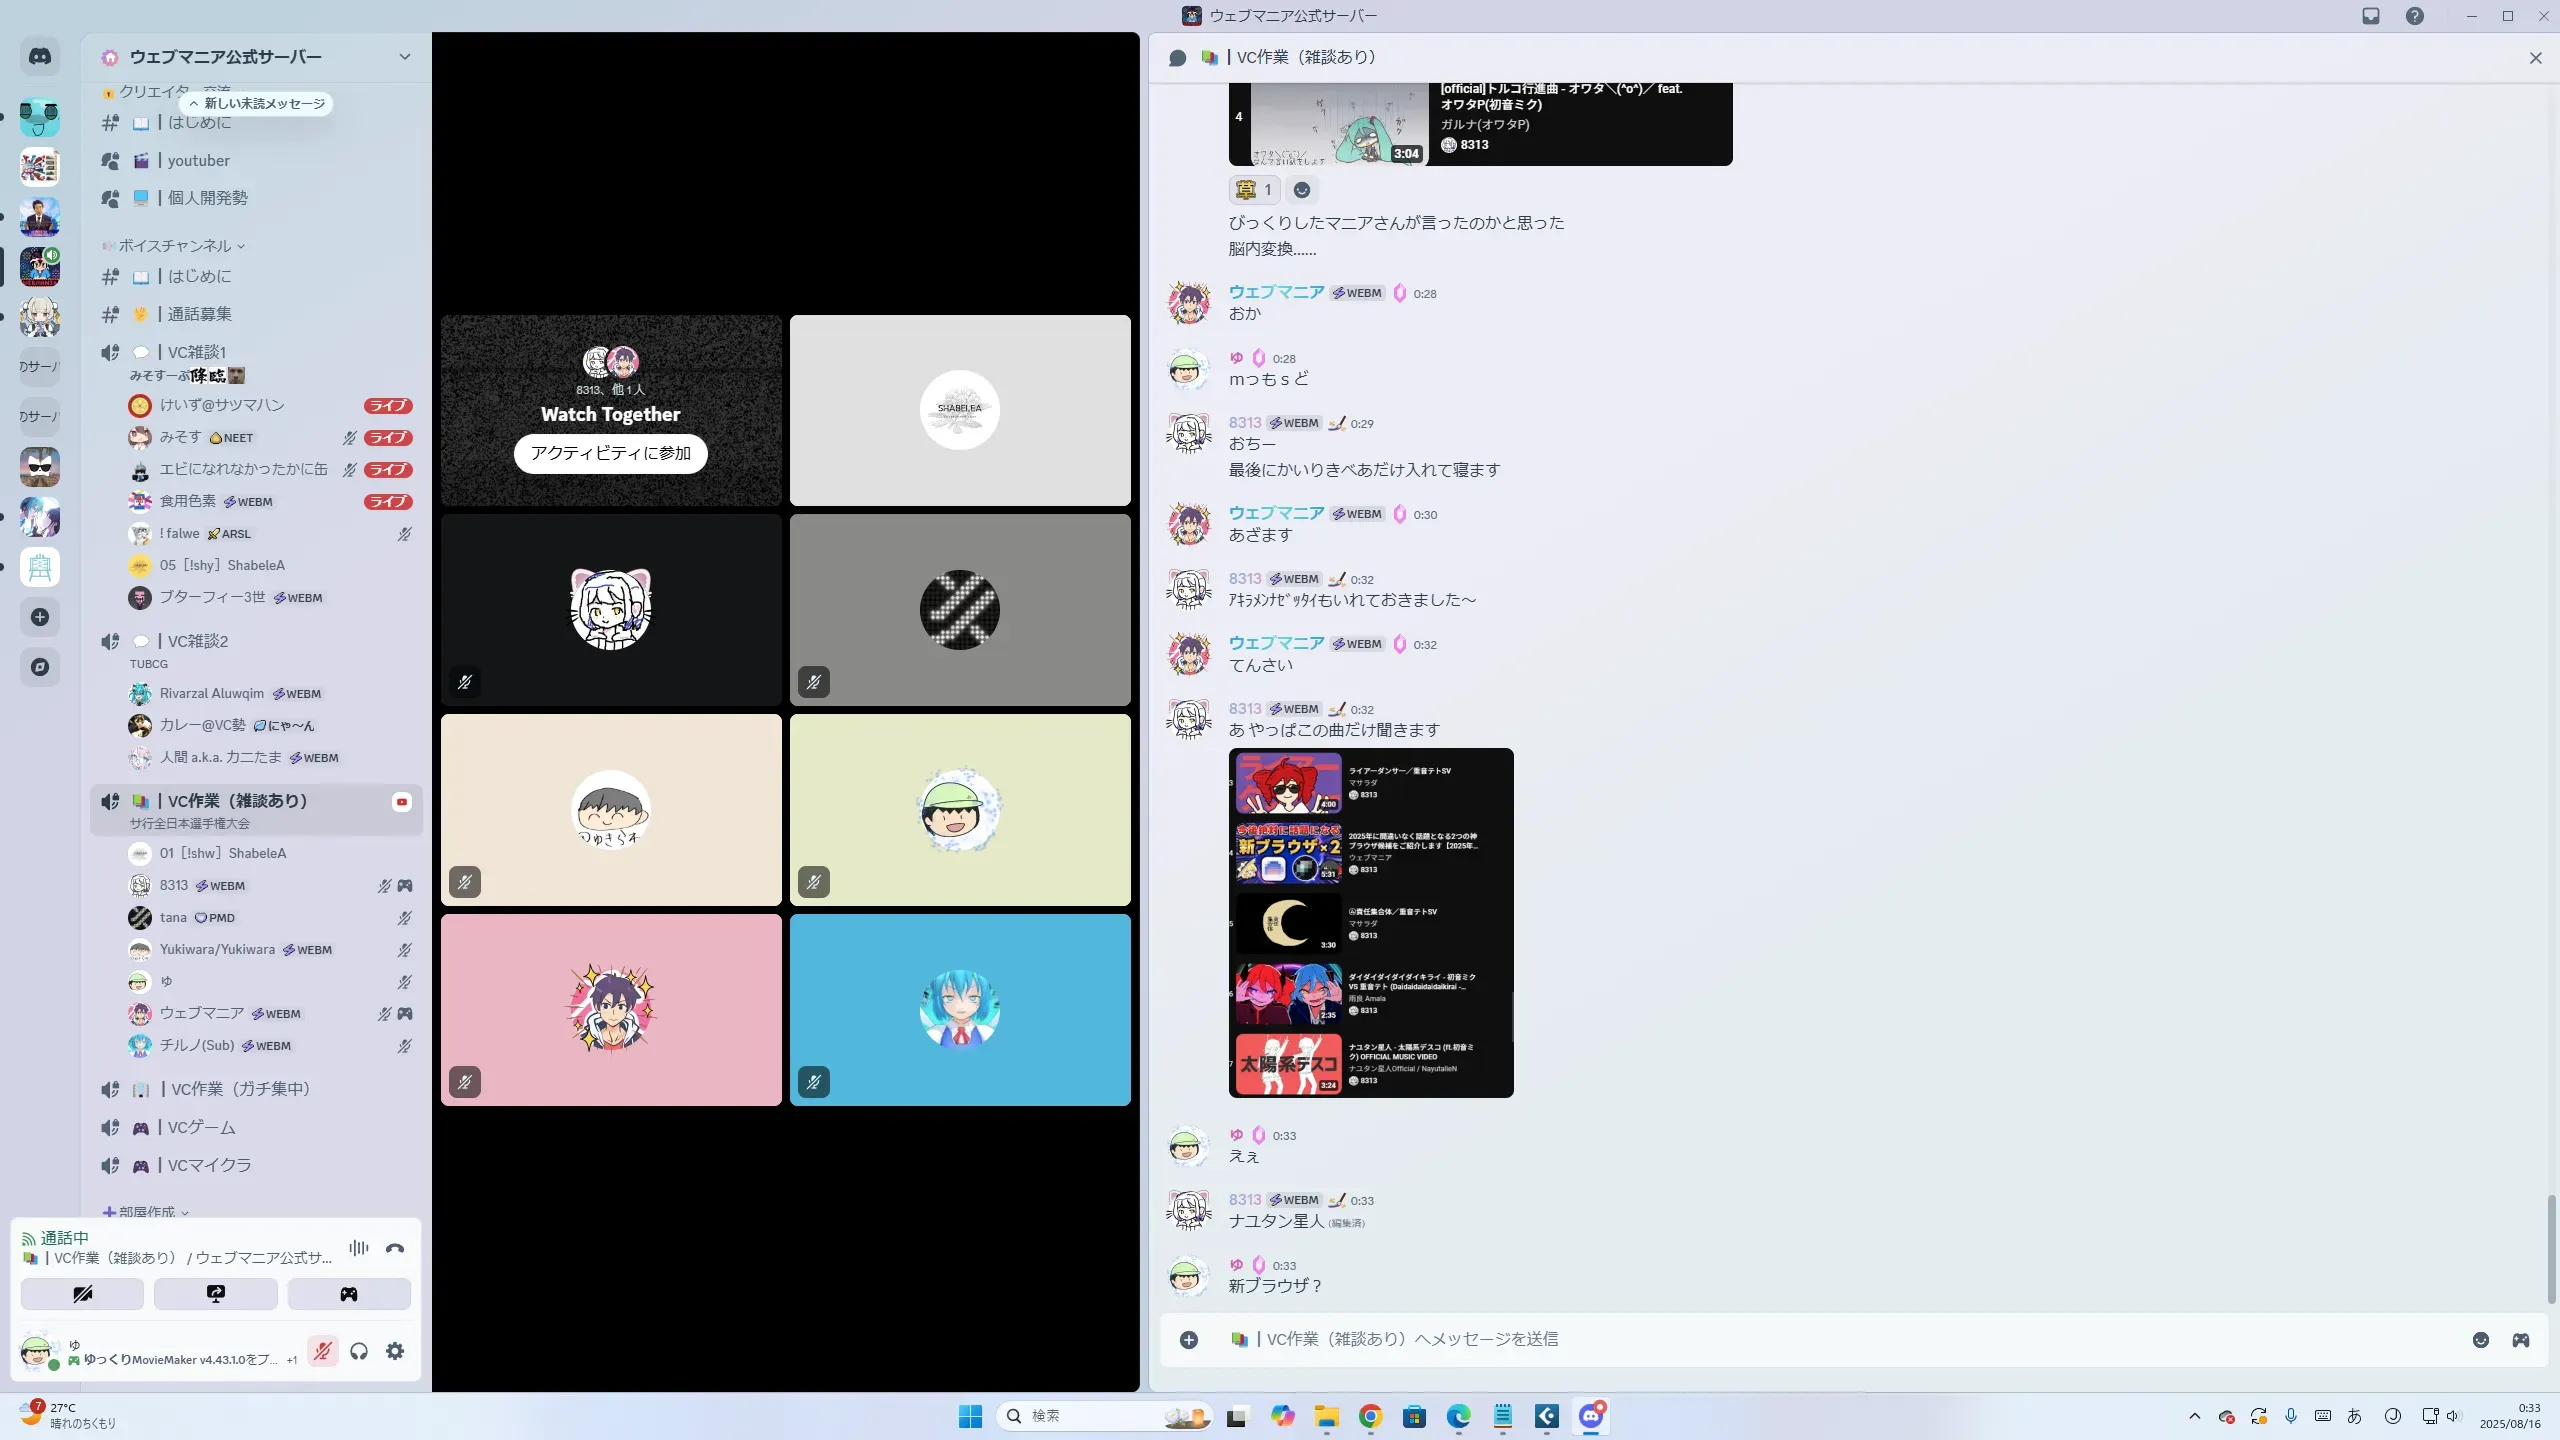The width and height of the screenshot is (2560, 1440).
Task: Toggle microphone mute in user panel
Action: click(x=322, y=1351)
